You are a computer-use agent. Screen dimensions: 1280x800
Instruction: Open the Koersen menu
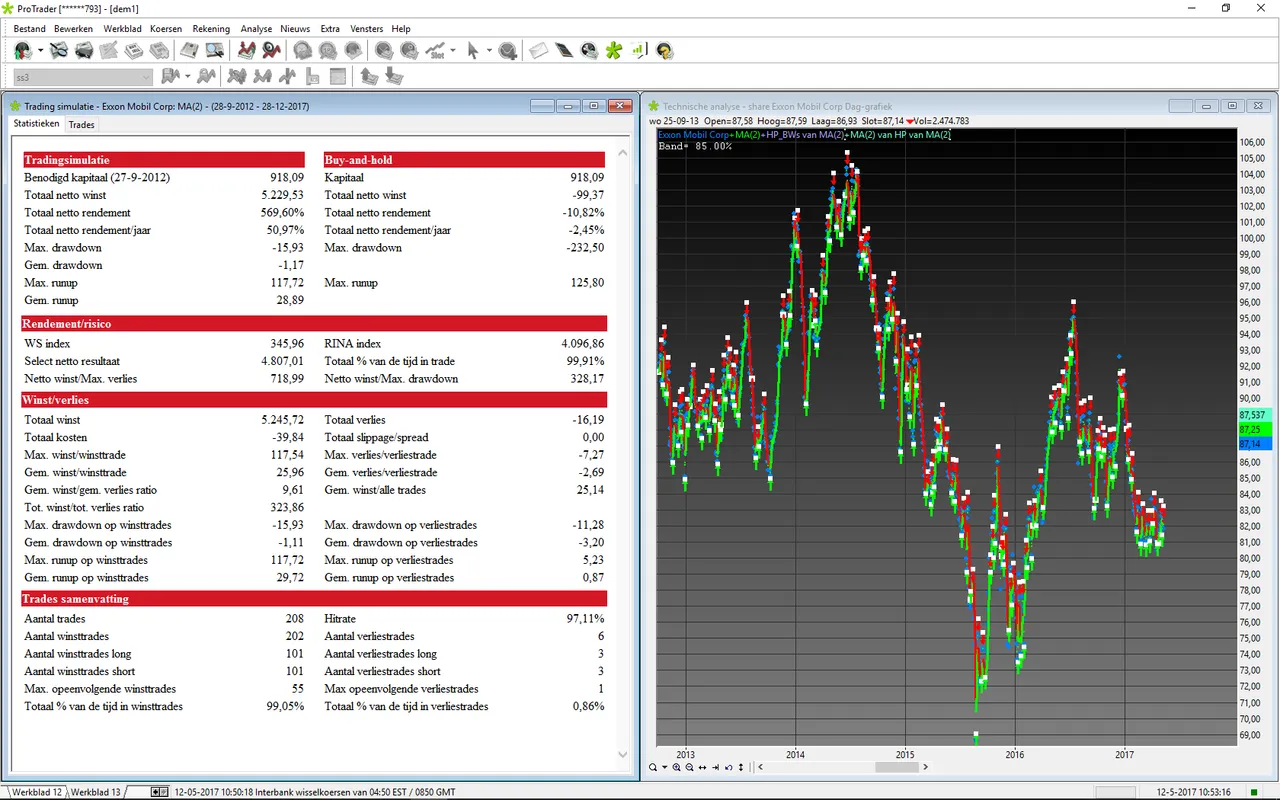166,29
